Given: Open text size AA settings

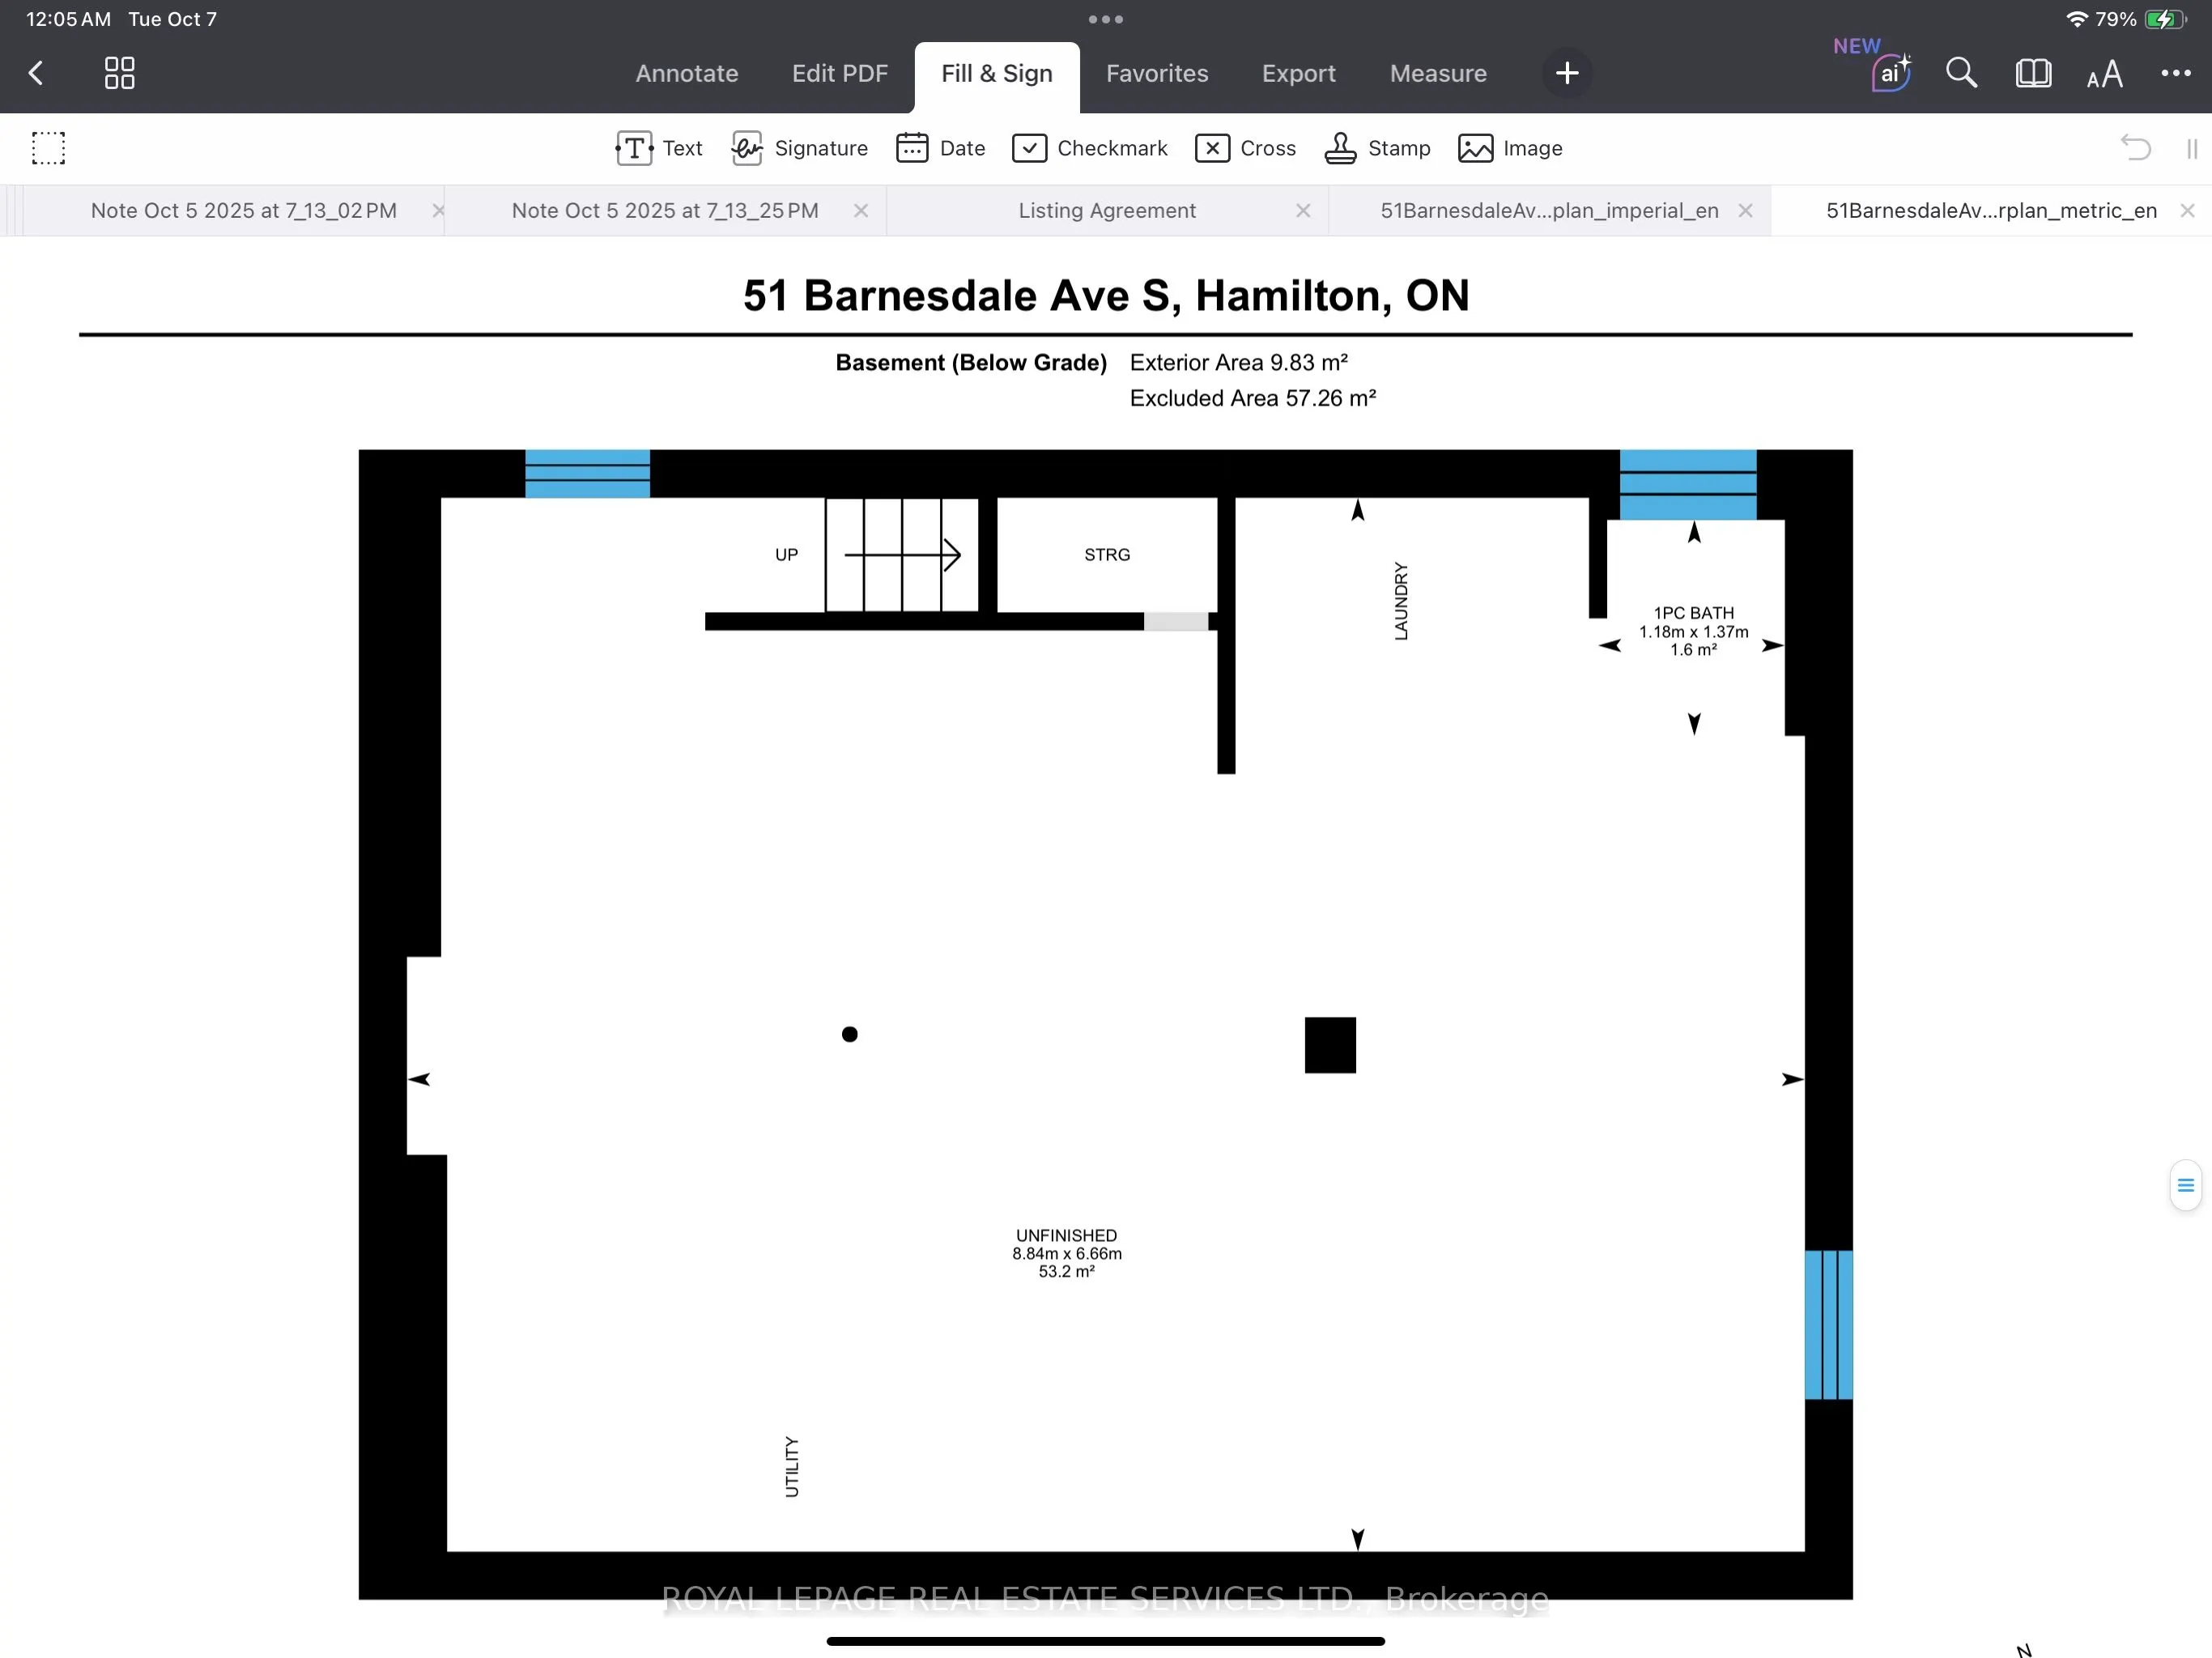Looking at the screenshot, I should pyautogui.click(x=2104, y=74).
